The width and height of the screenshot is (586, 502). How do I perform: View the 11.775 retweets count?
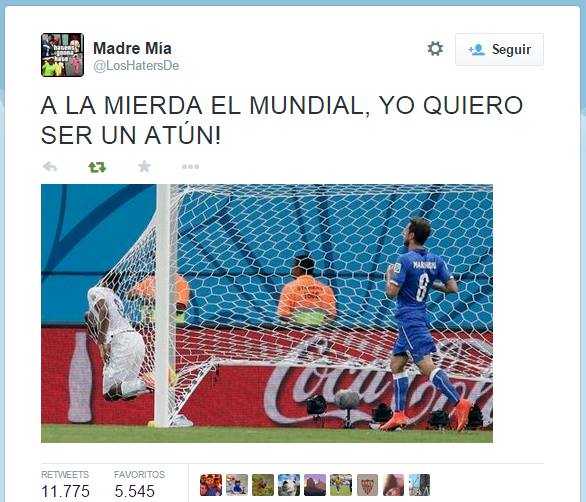click(x=65, y=491)
